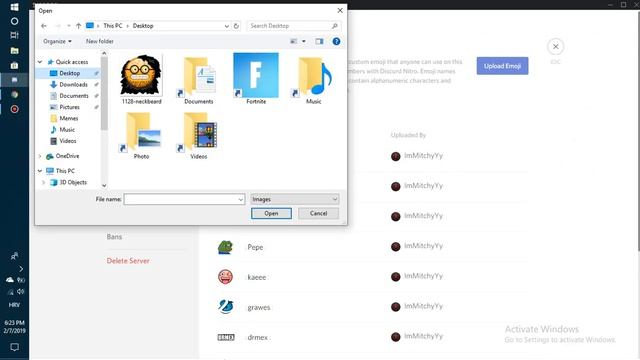640x360 pixels.
Task: Click the drmex emoji icon
Action: click(x=226, y=337)
